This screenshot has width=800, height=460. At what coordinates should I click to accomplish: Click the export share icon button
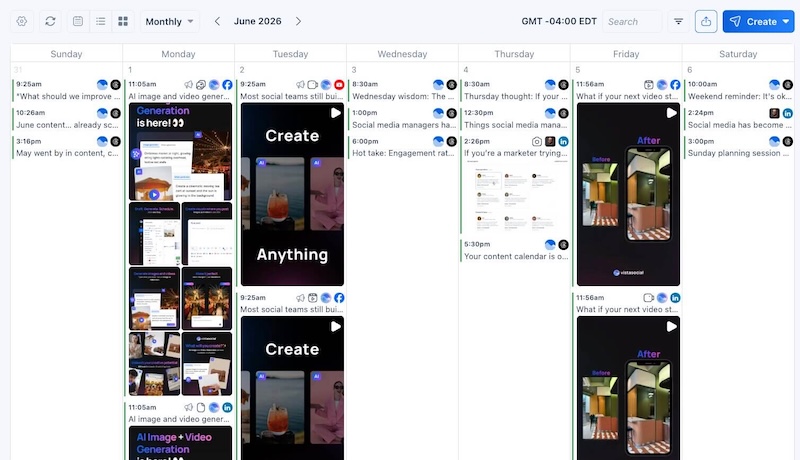point(706,21)
